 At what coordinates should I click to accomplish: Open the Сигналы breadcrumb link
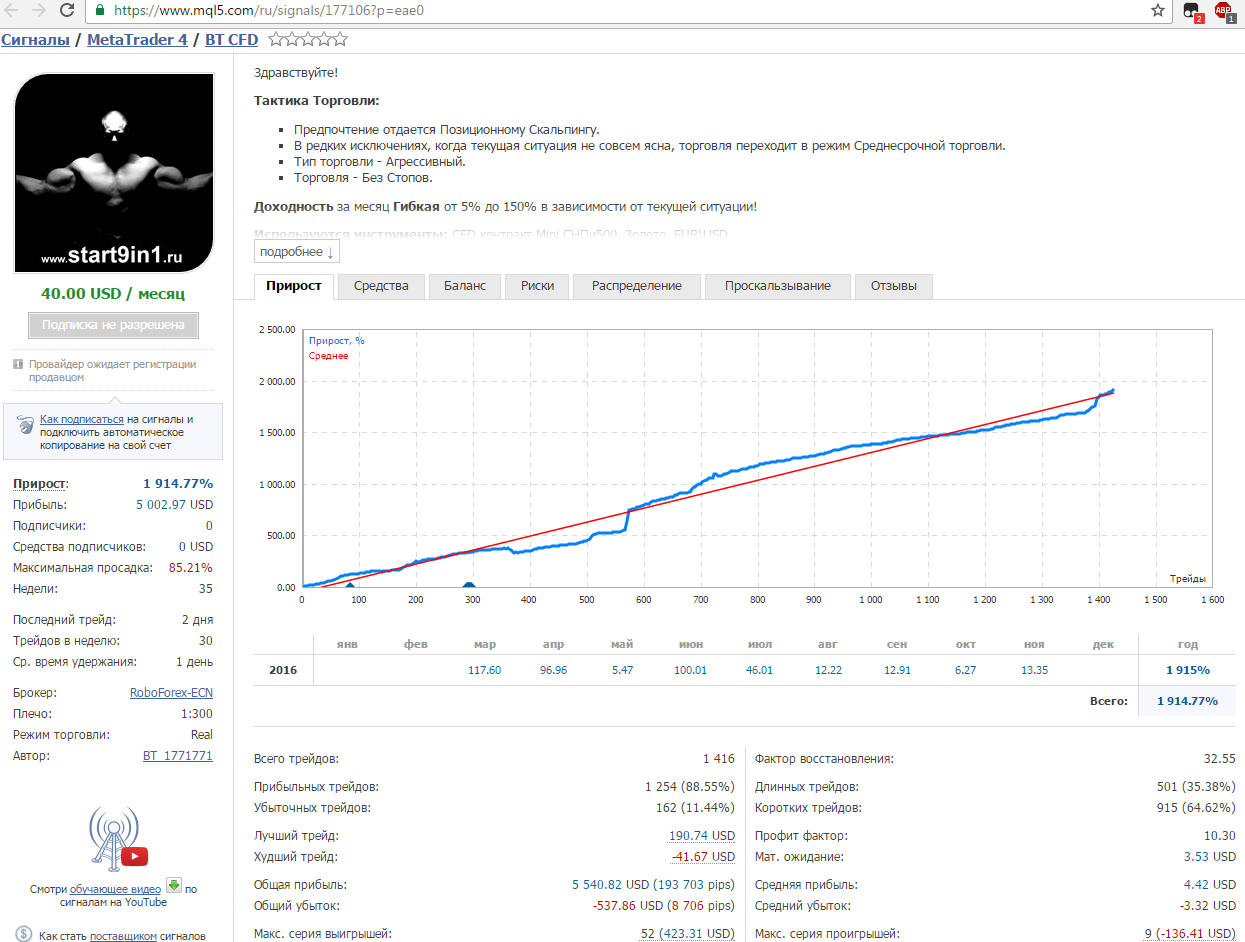[35, 40]
